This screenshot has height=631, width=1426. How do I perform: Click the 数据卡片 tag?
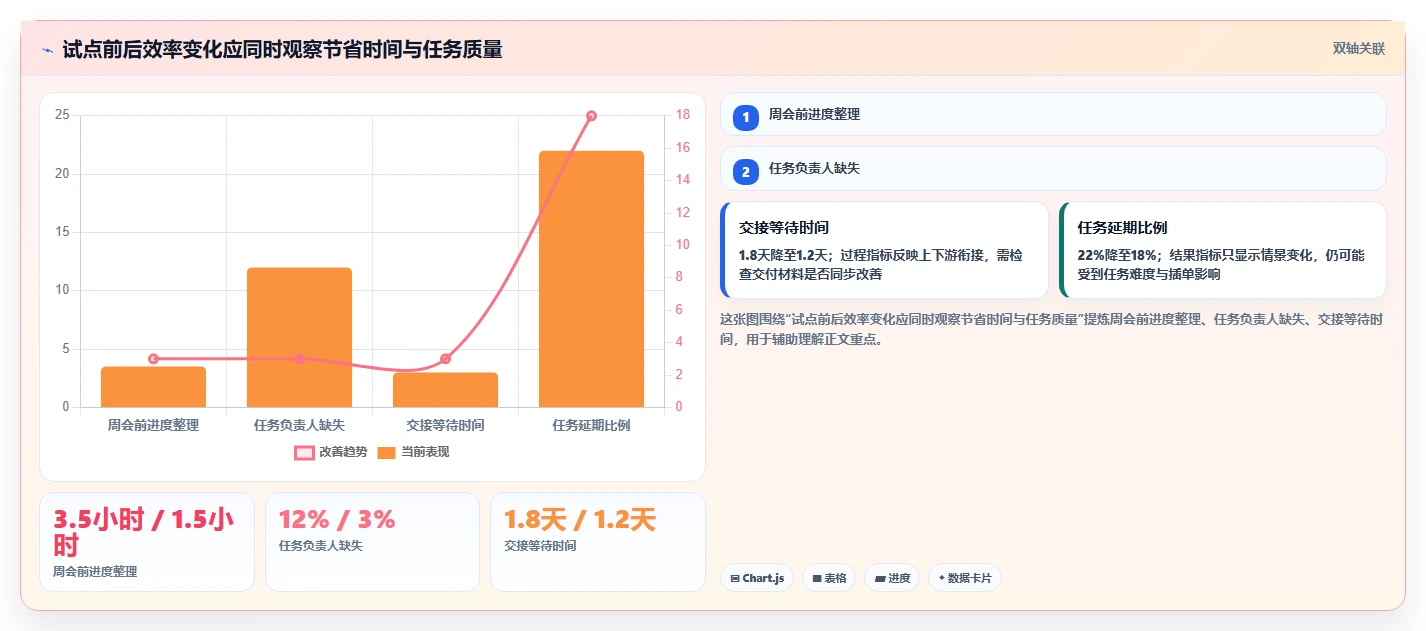[x=965, y=578]
